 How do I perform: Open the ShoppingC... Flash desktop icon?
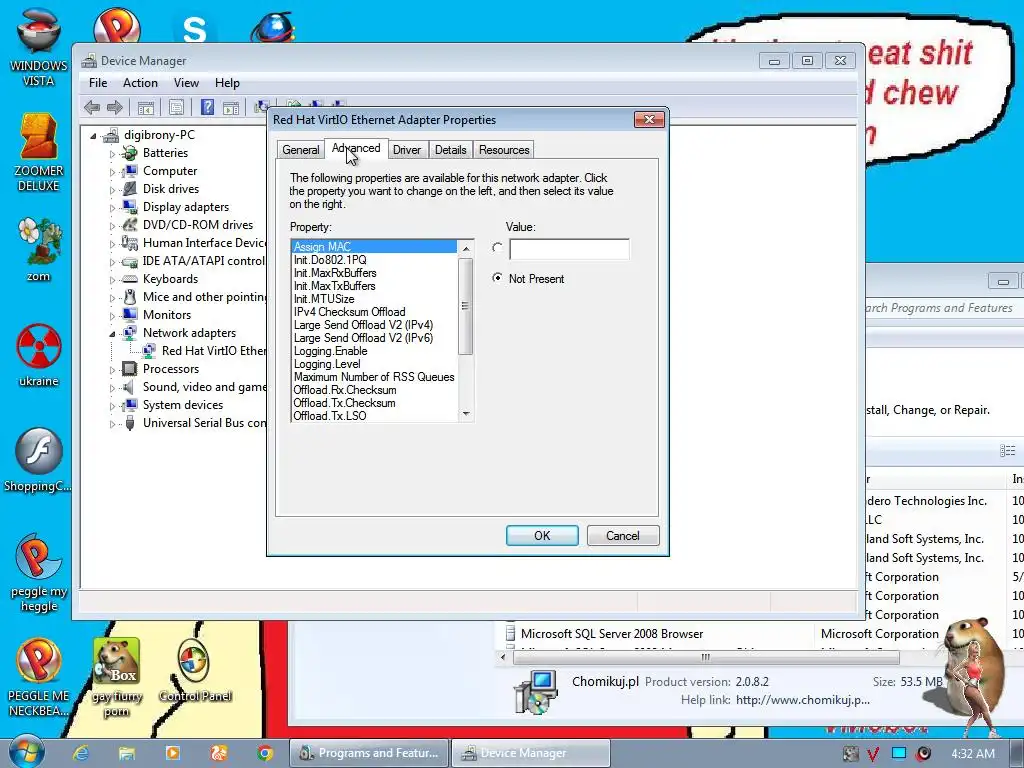click(x=38, y=460)
